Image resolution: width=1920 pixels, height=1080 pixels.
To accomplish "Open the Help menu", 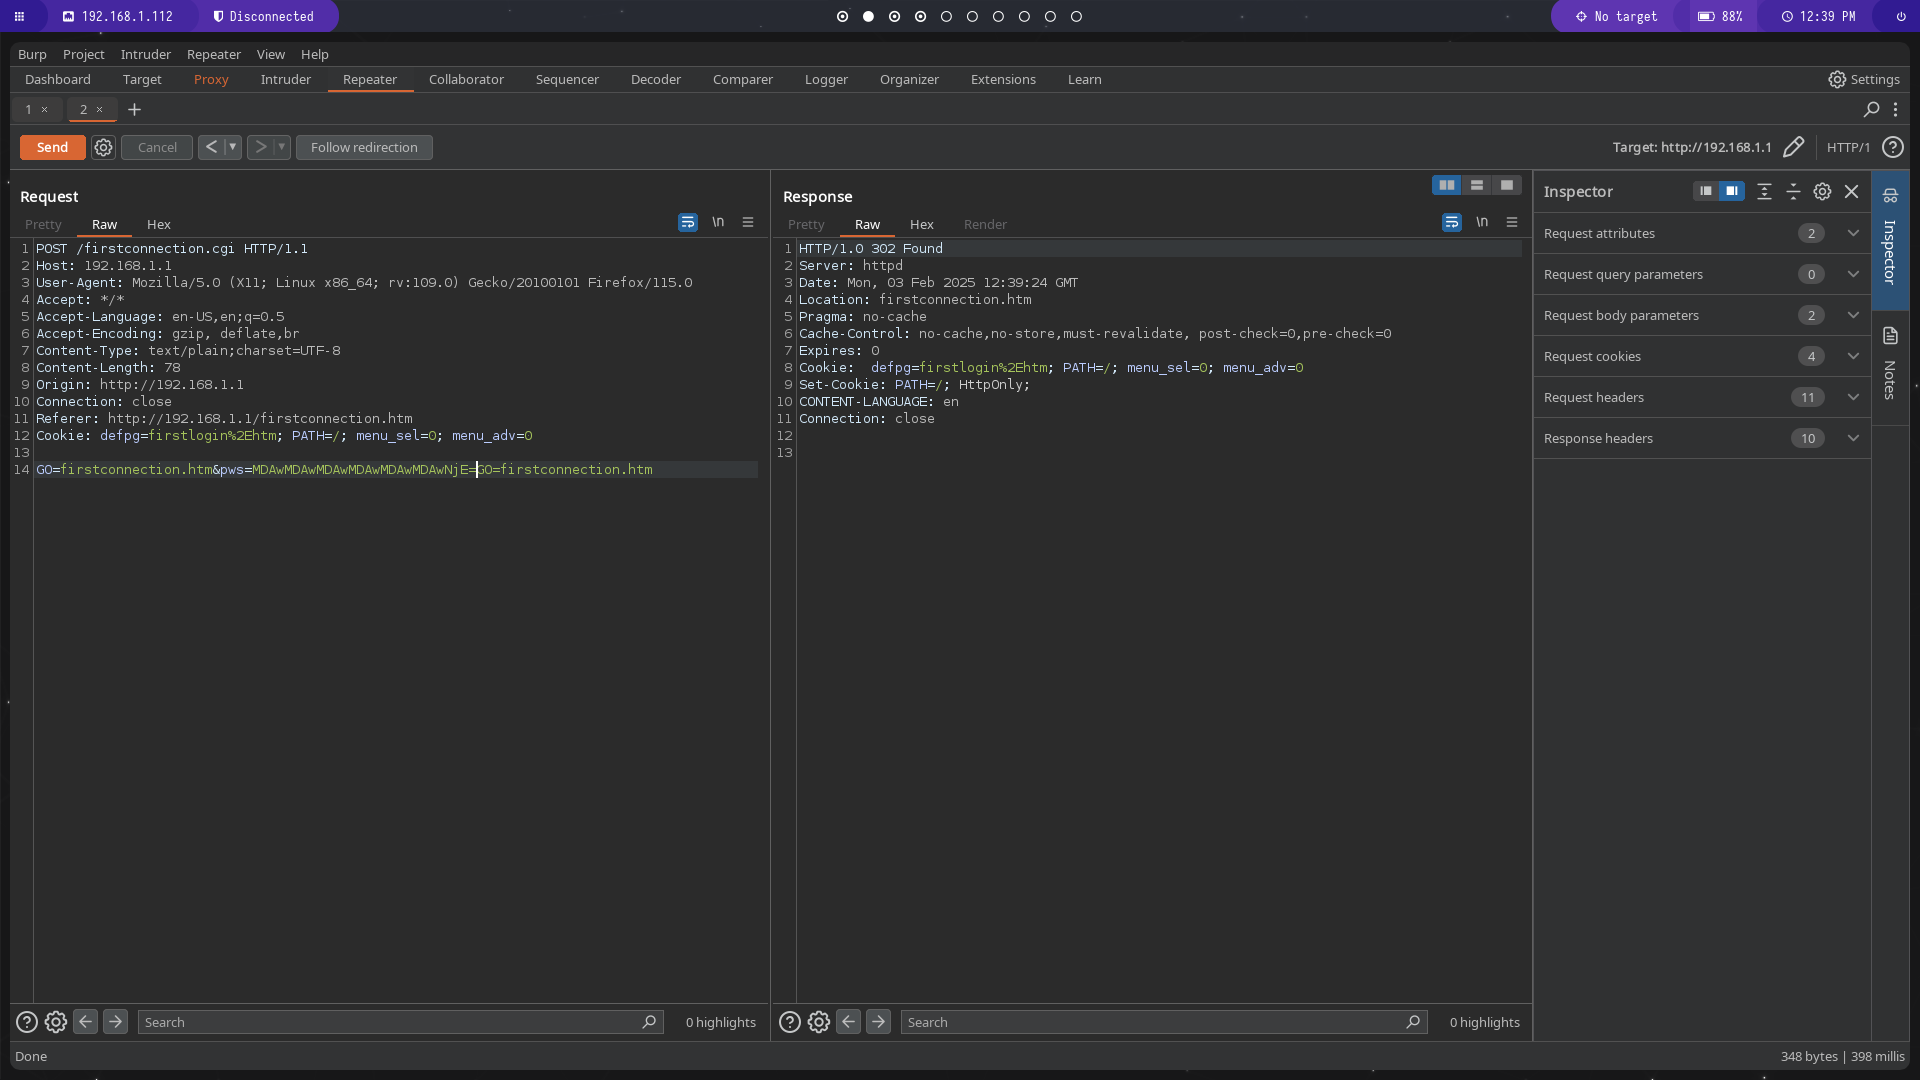I will [314, 54].
